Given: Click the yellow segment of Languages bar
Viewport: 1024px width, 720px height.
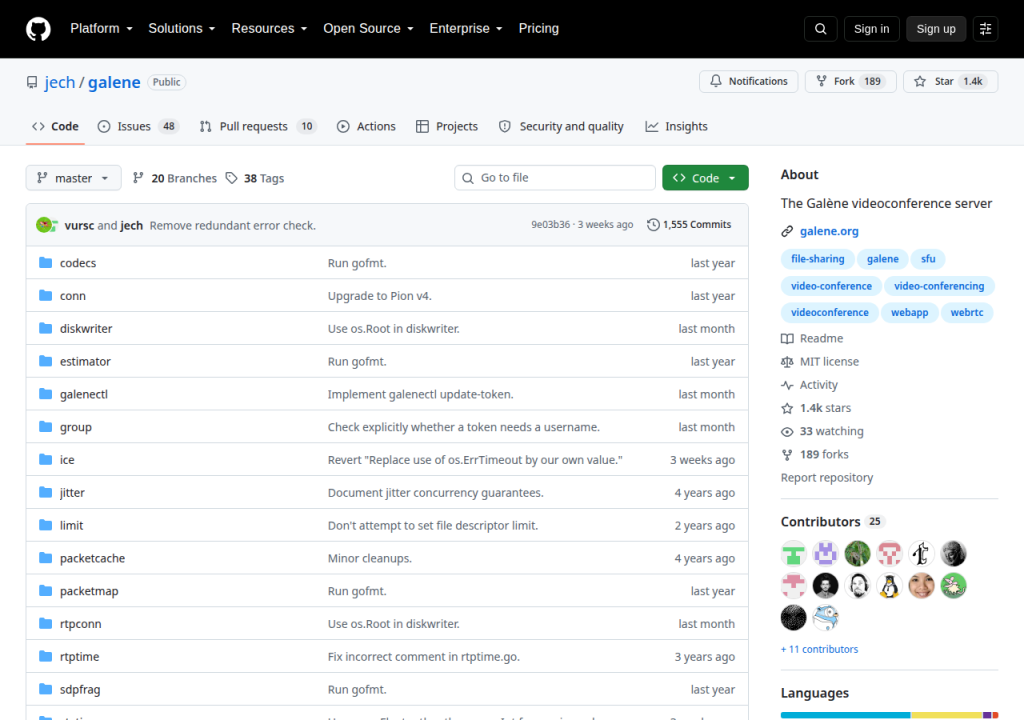Looking at the screenshot, I should pyautogui.click(x=946, y=715).
